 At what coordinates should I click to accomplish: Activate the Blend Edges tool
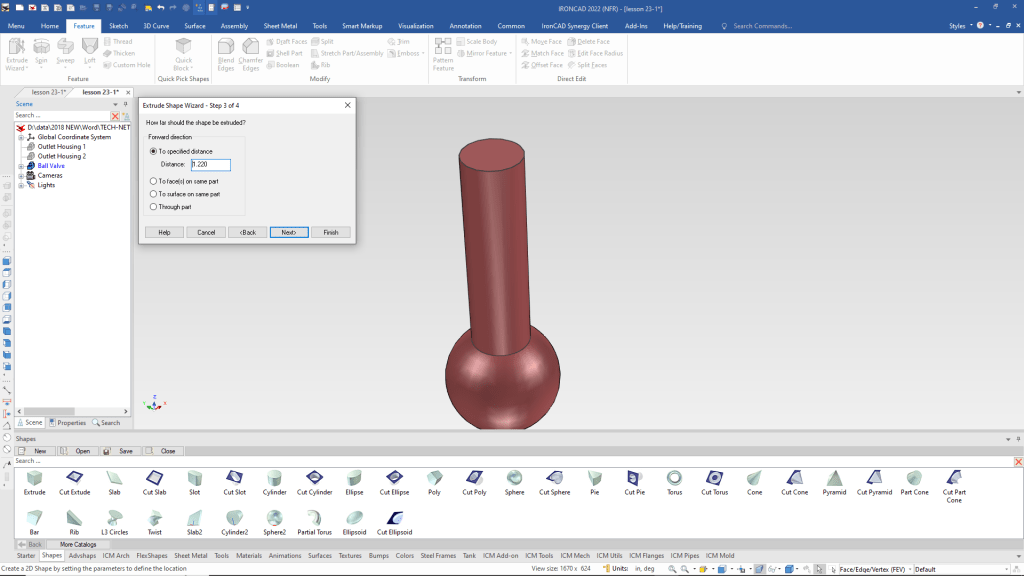coord(225,54)
